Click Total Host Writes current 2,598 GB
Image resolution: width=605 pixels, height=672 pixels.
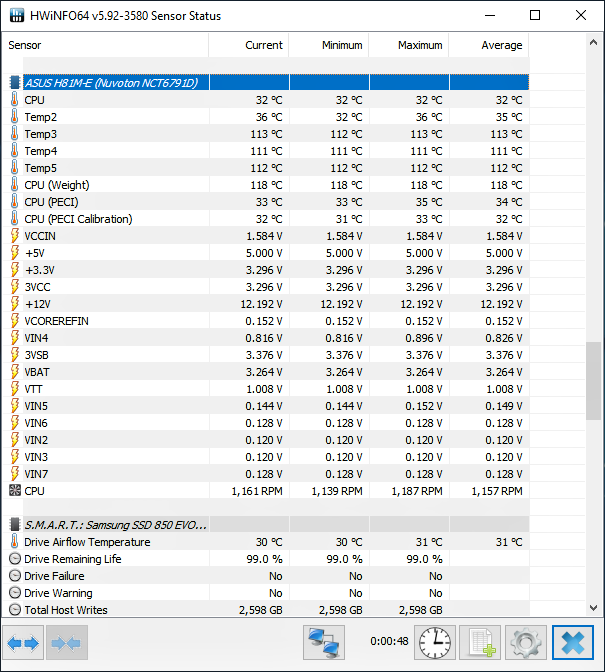[261, 610]
